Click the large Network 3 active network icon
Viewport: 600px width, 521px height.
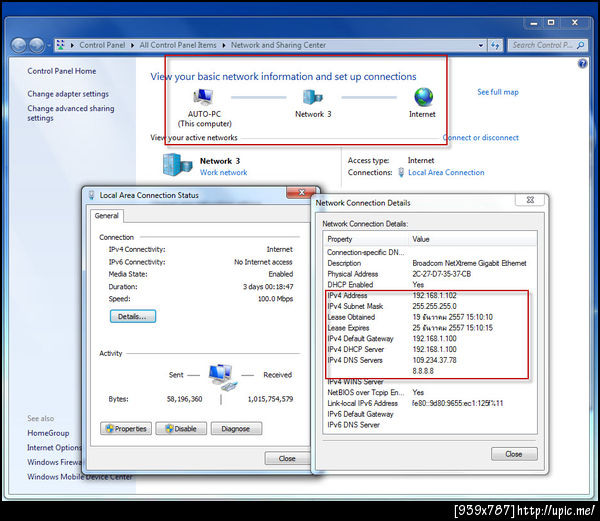(177, 164)
